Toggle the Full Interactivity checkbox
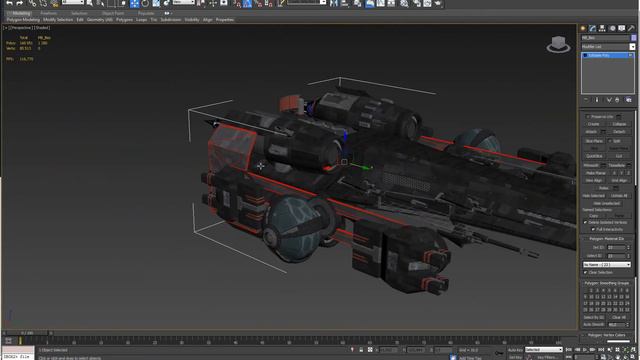The height and width of the screenshot is (360, 640). point(593,229)
